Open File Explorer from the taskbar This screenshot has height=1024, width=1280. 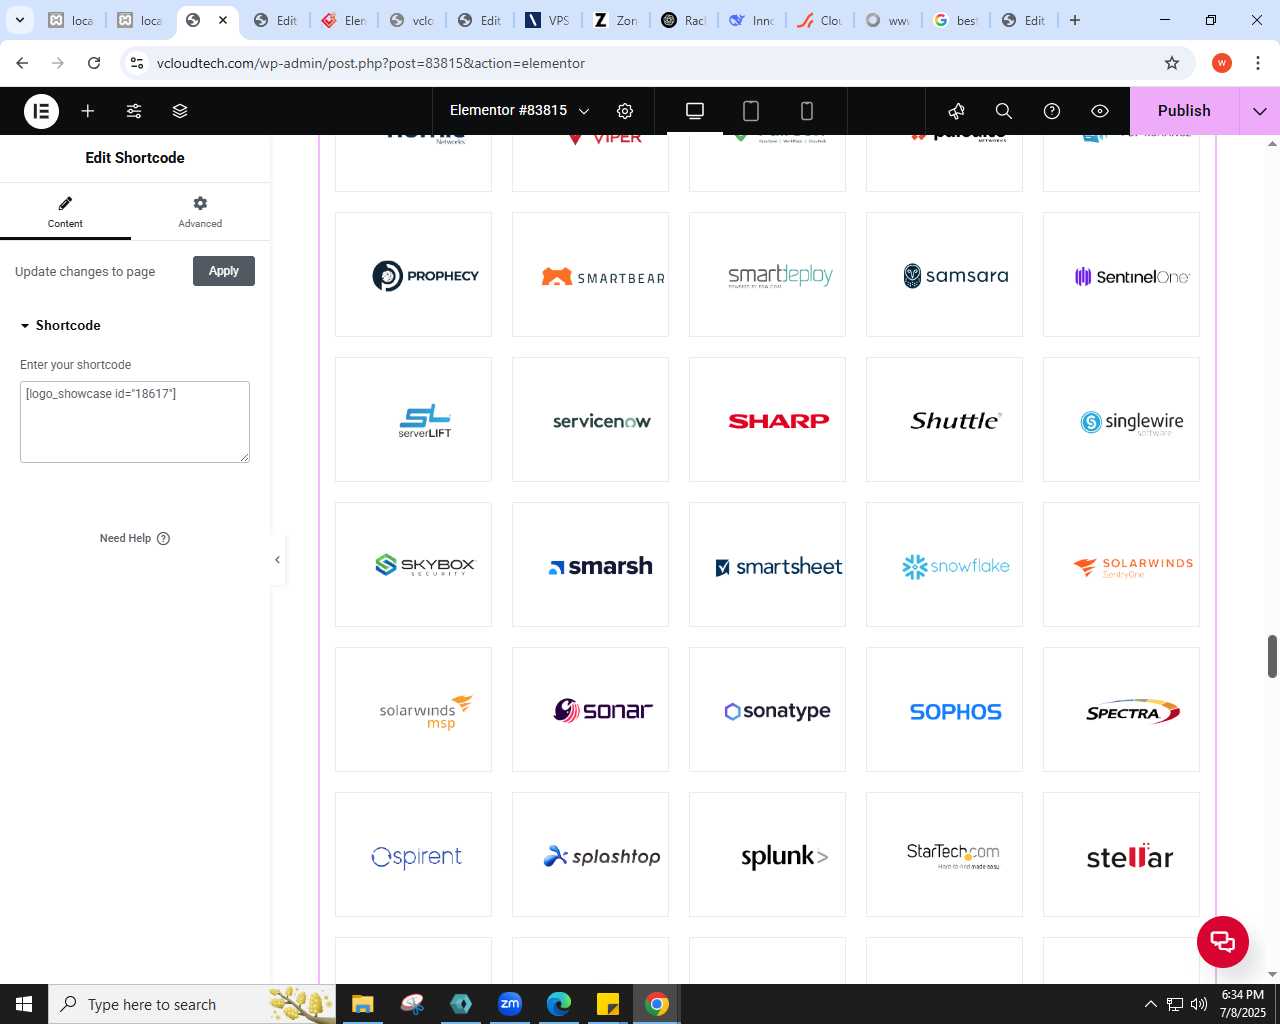(x=362, y=1004)
